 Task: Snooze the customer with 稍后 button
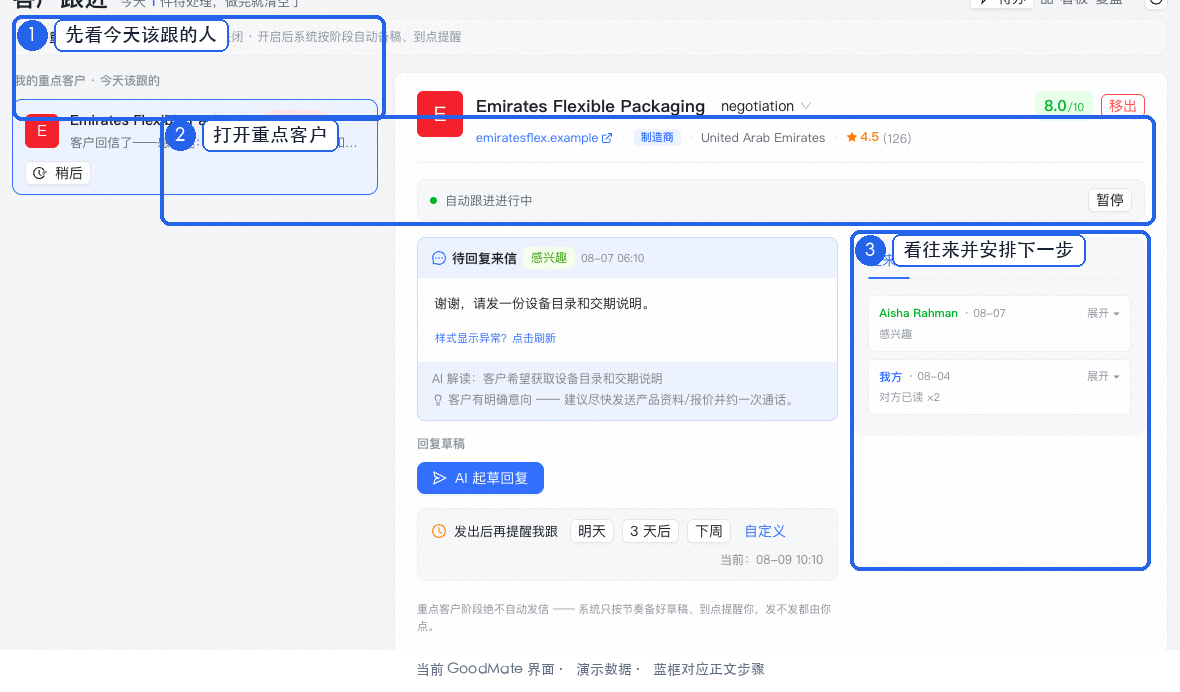[58, 173]
